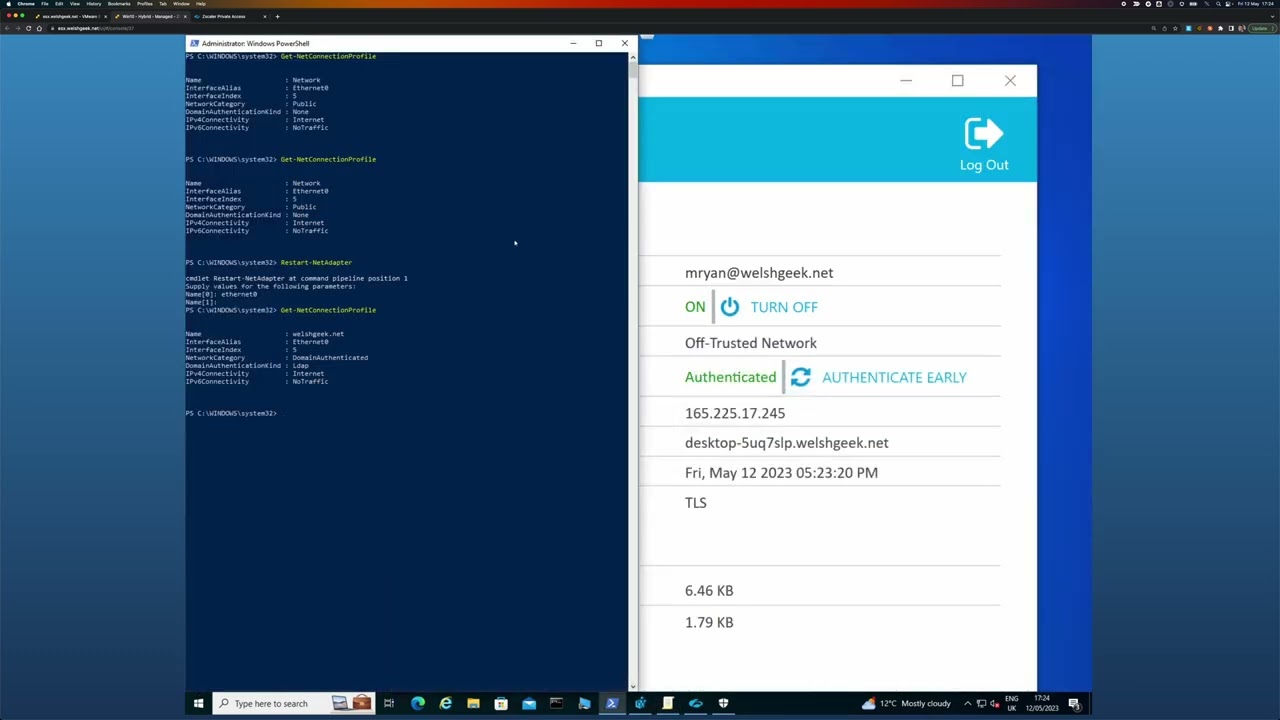The image size is (1280, 720).
Task: Click the Chrome Update button
Action: pos(1261,28)
